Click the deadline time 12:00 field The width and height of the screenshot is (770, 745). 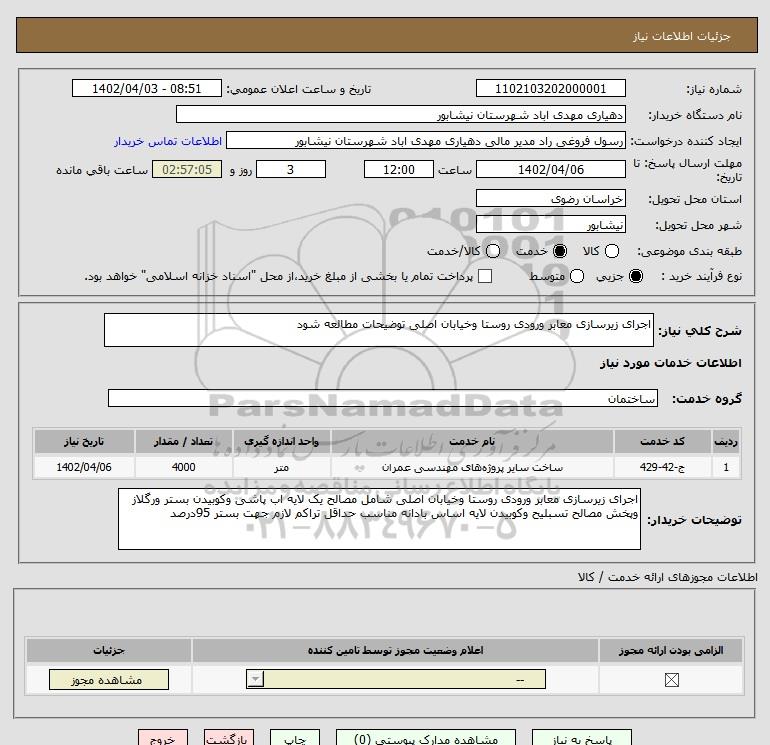tap(399, 169)
